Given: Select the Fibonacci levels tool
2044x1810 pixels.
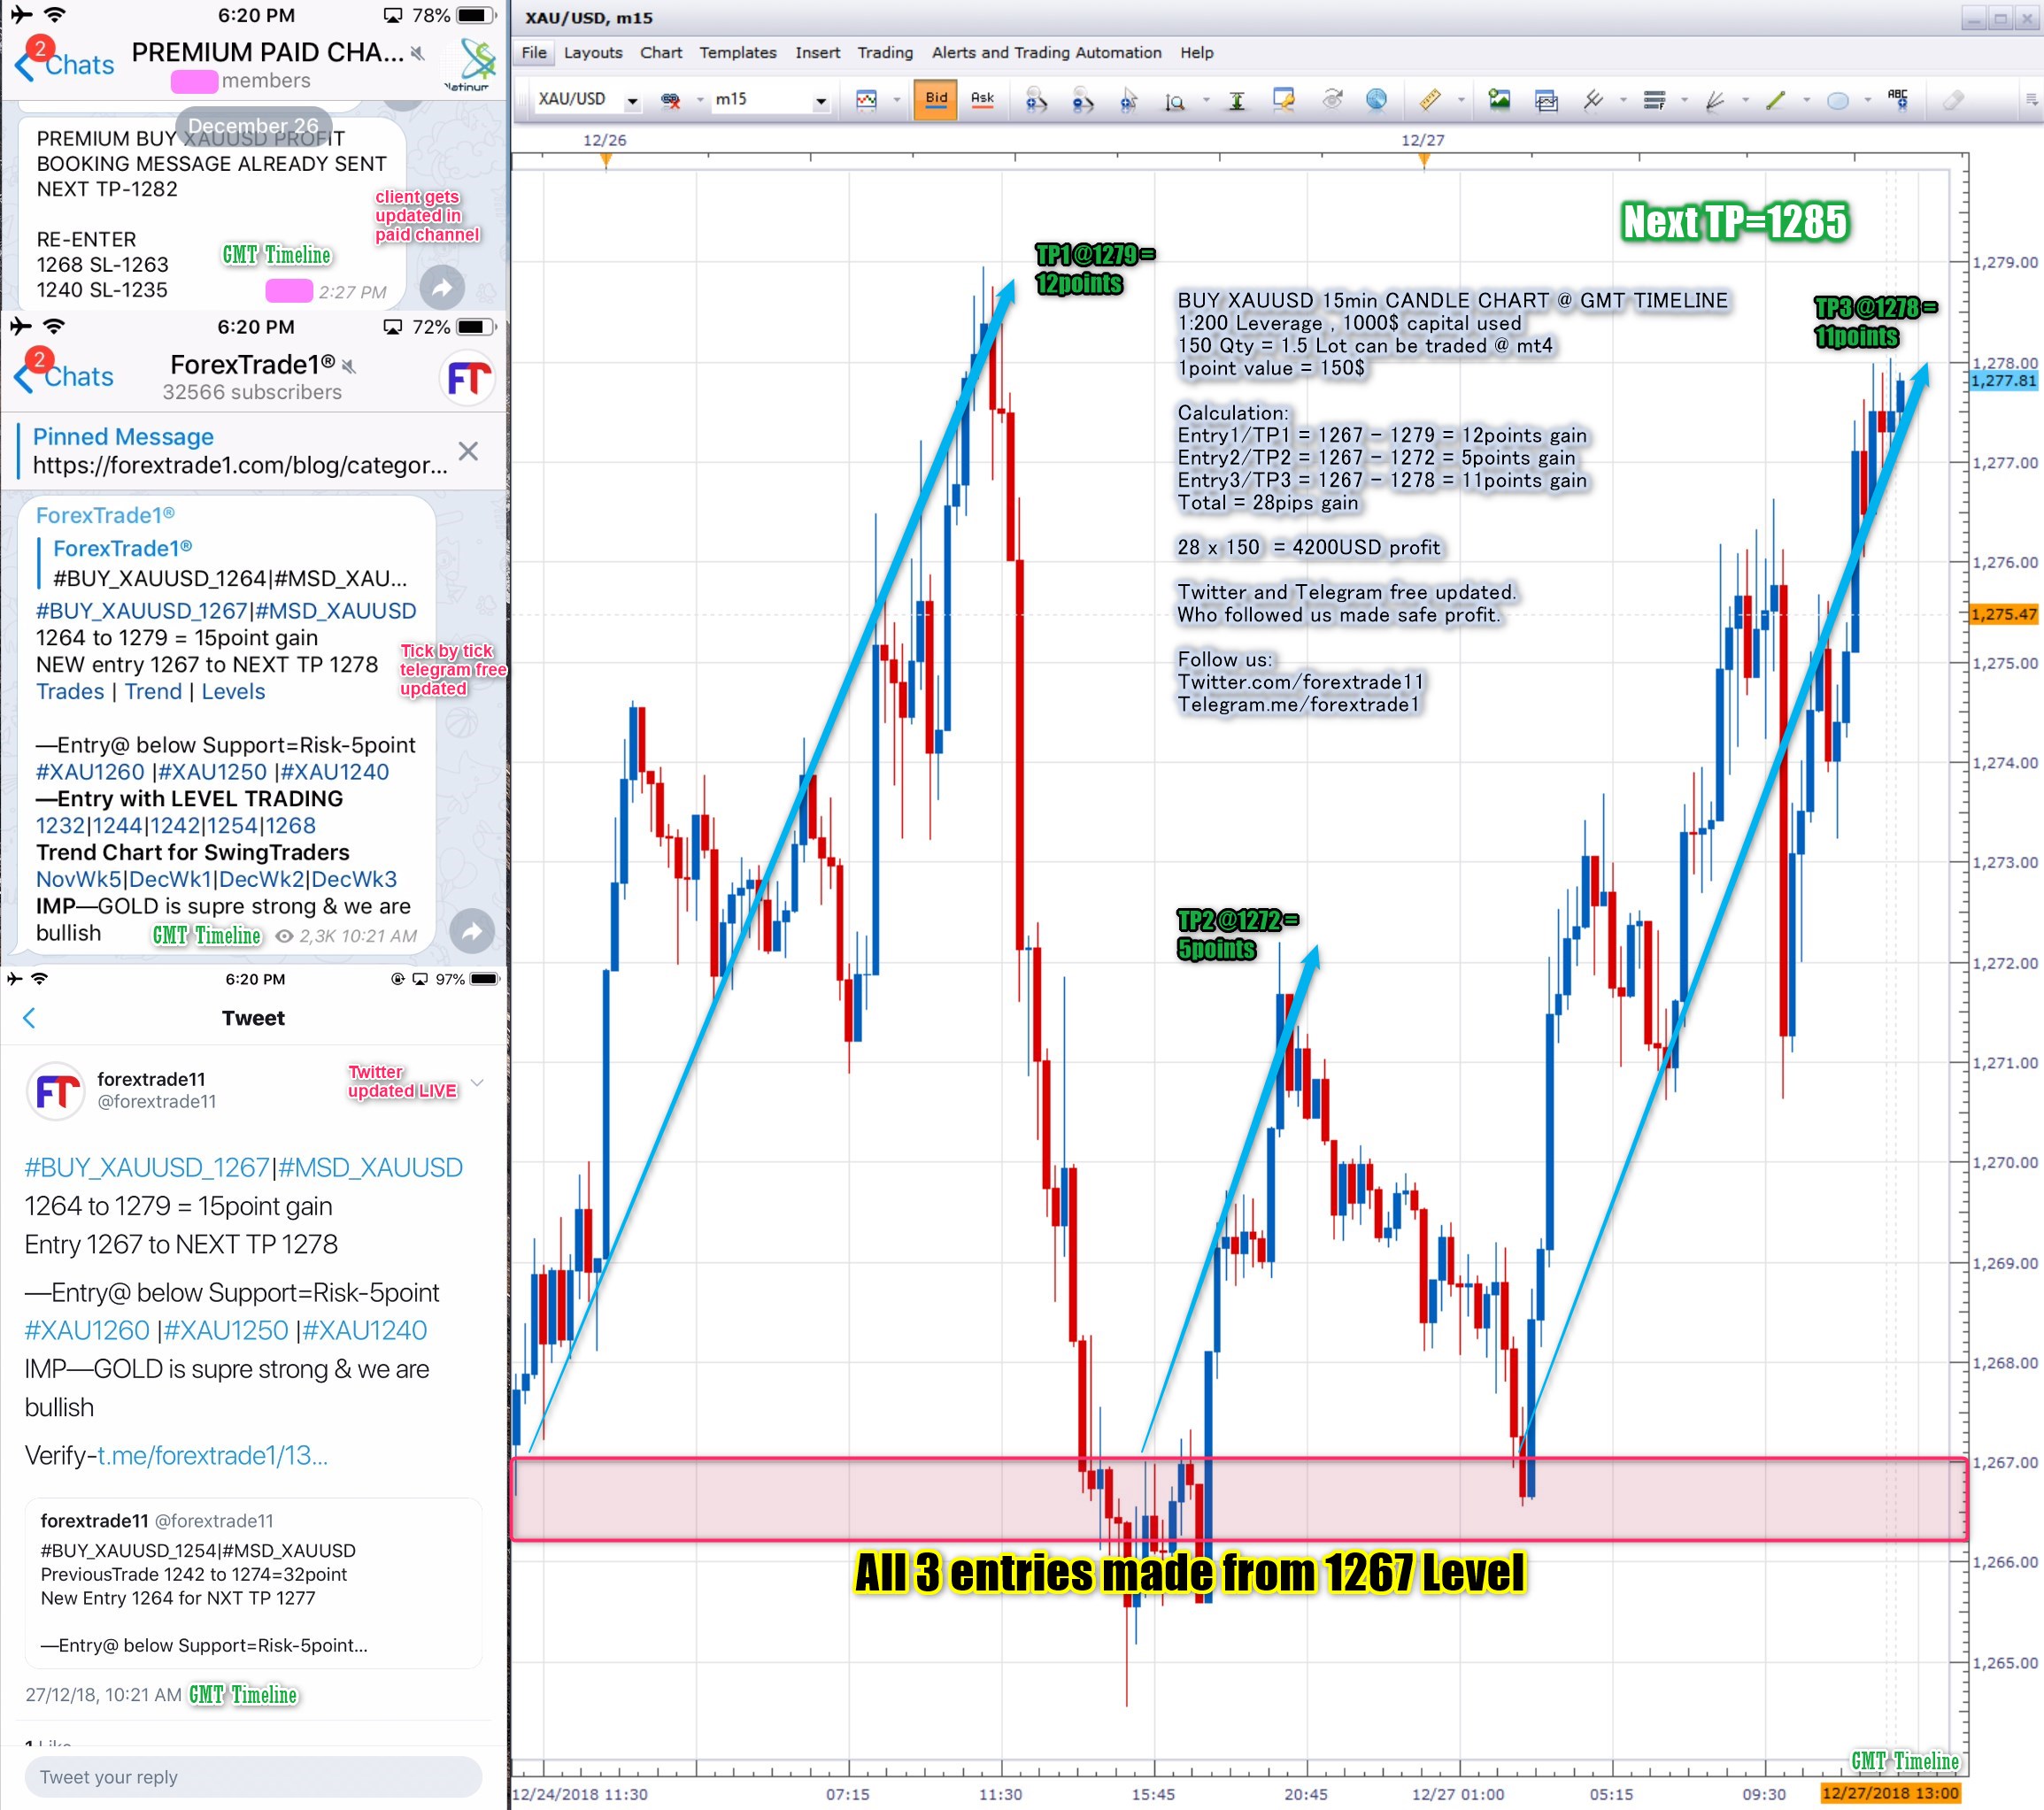Looking at the screenshot, I should (1655, 100).
